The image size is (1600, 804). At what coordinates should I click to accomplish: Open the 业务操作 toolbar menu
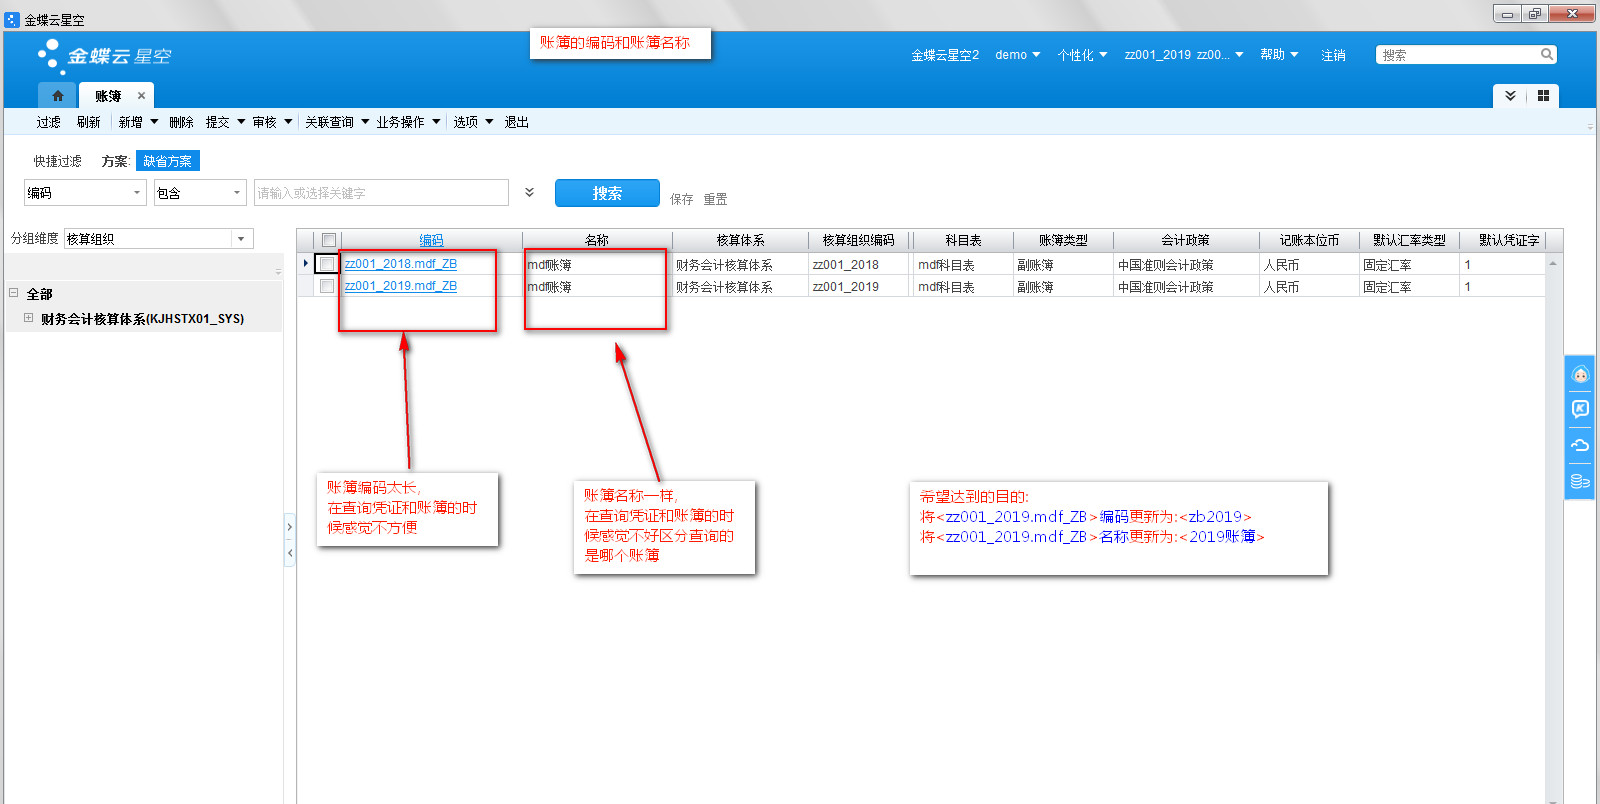408,122
